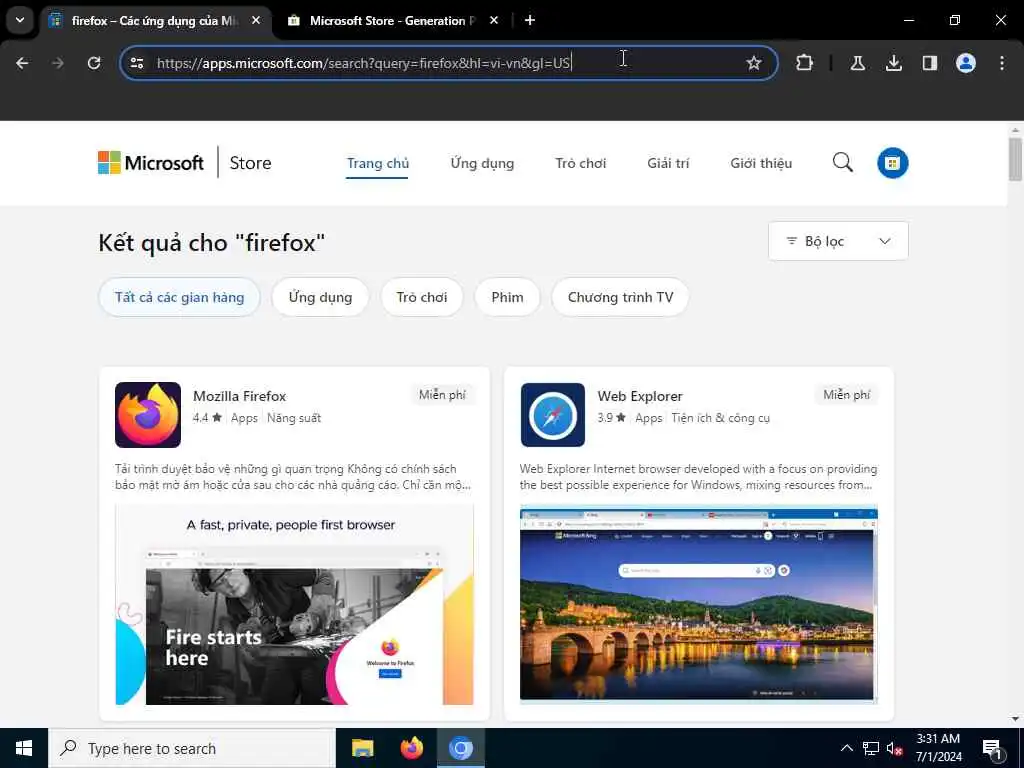The height and width of the screenshot is (768, 1024).
Task: Open the 'Mozilla Firefox' title link
Action: (240, 396)
